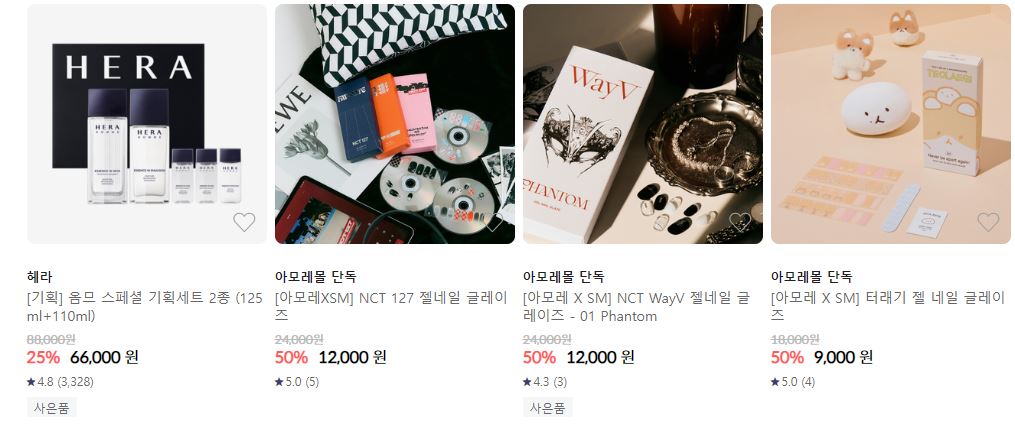Open NCT WayV 젤네일 글레이즈 Phantom link
This screenshot has height=430, width=1015.
click(x=636, y=307)
